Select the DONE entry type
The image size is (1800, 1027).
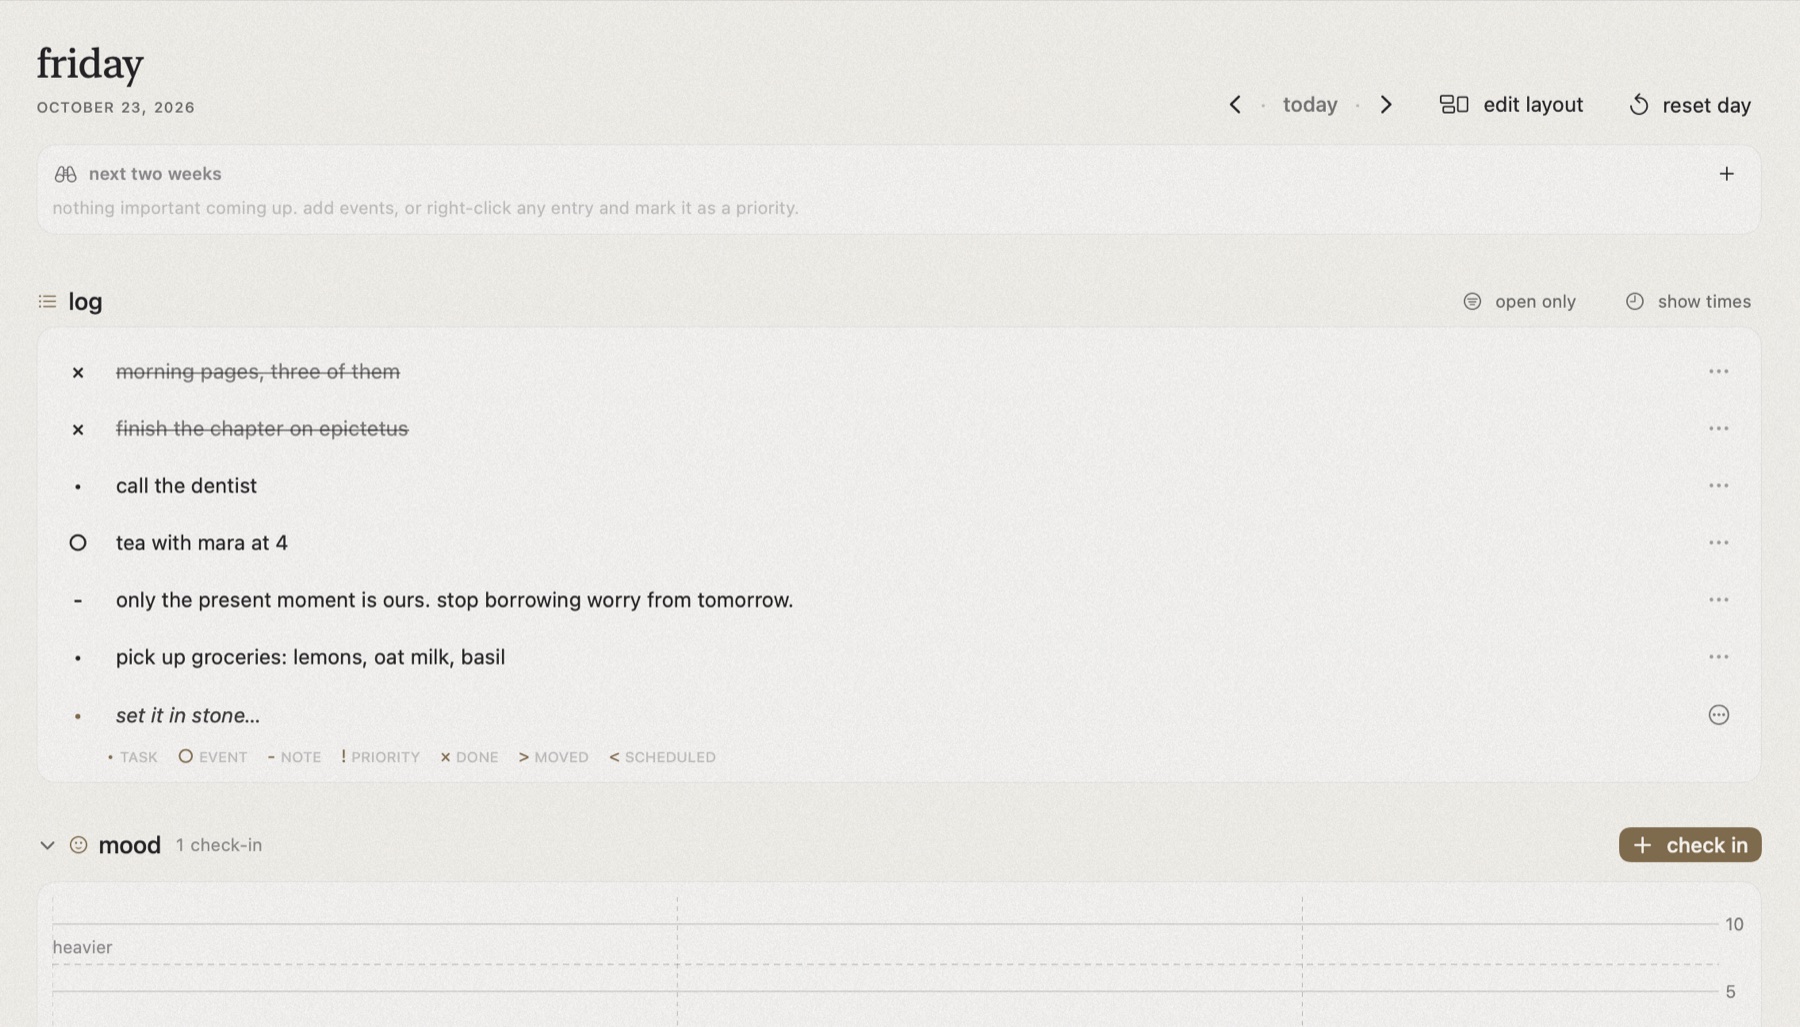pos(469,757)
